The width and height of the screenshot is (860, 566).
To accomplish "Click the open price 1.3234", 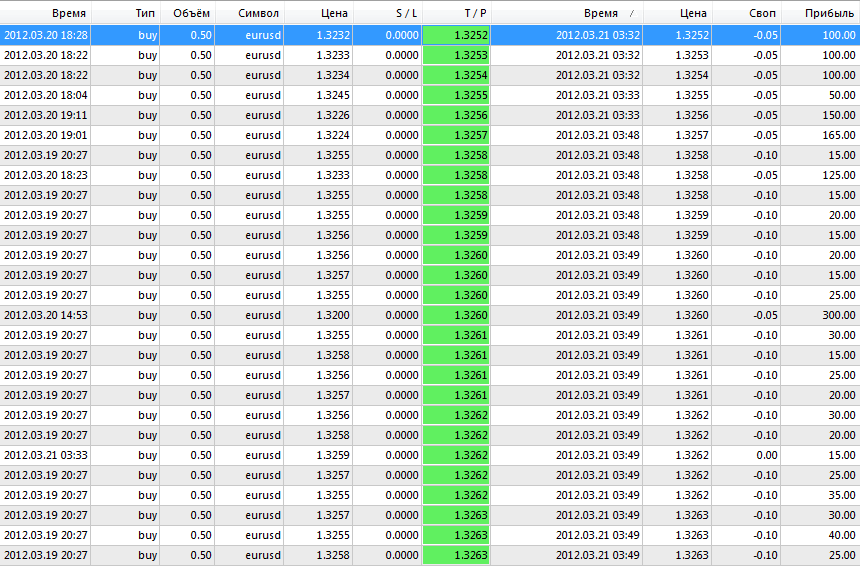I will tap(333, 75).
